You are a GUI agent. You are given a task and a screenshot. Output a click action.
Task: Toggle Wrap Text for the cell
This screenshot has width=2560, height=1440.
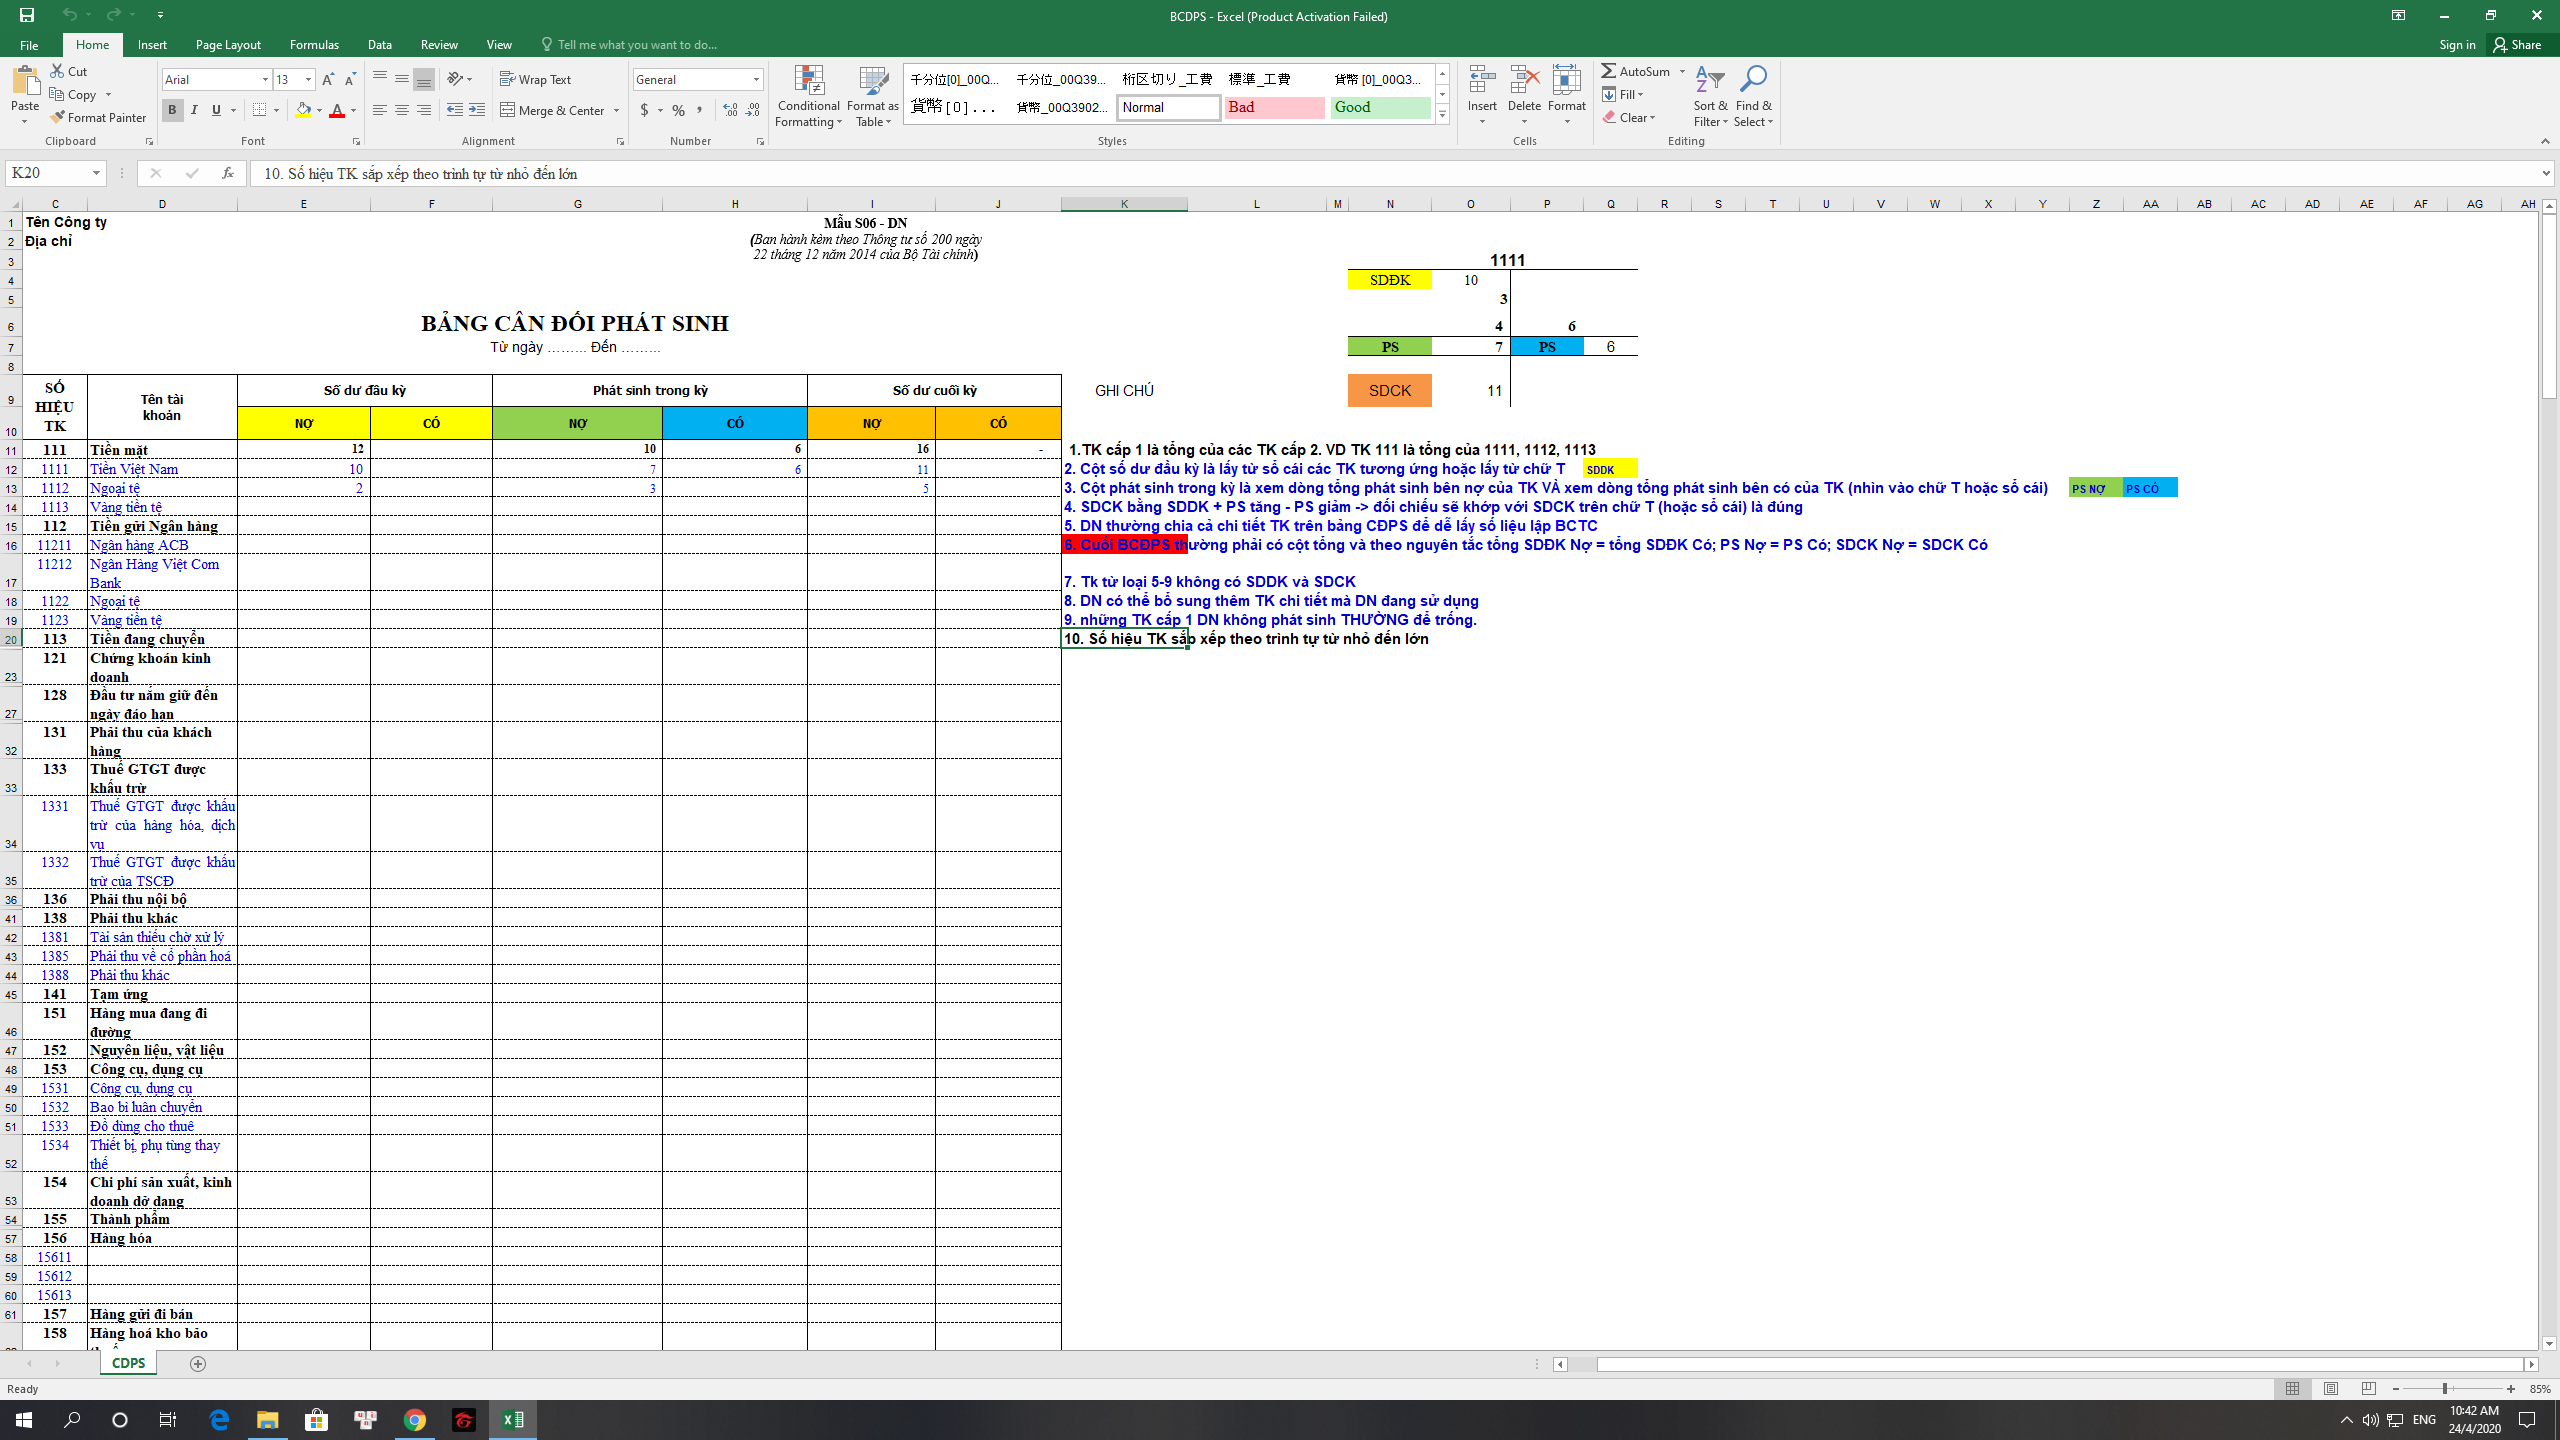coord(536,79)
